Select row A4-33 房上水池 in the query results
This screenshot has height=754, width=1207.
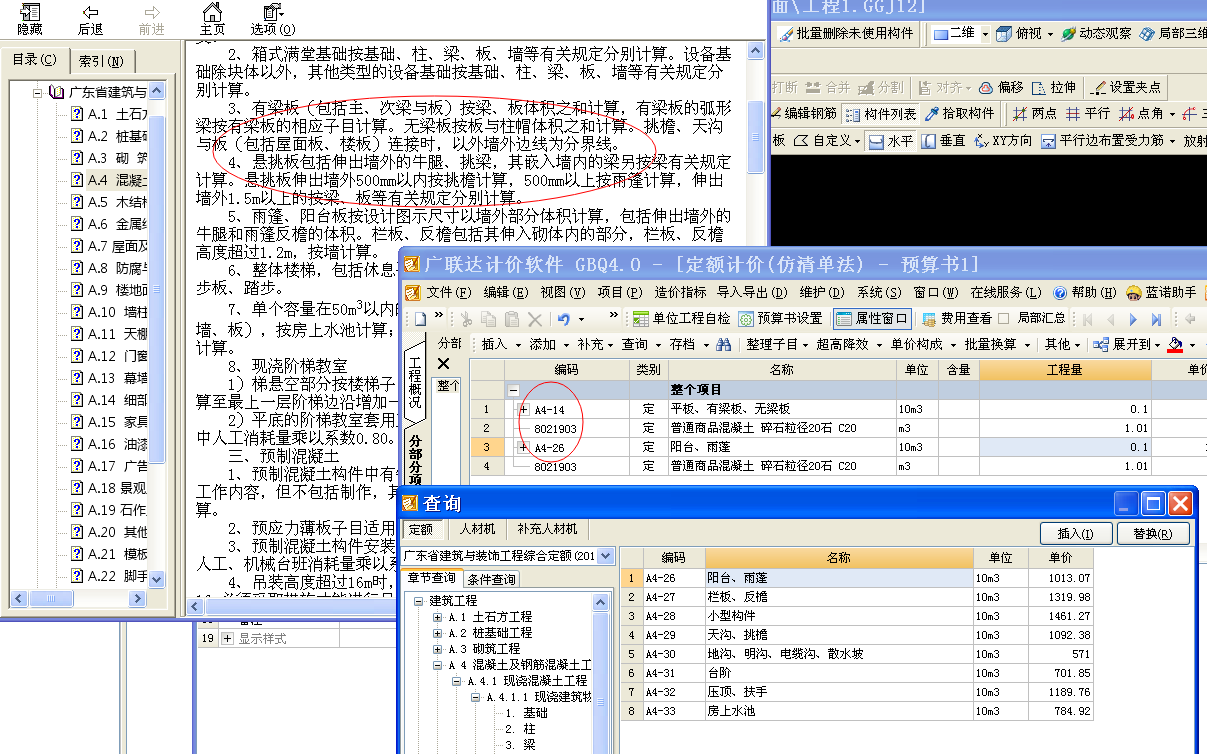point(856,711)
